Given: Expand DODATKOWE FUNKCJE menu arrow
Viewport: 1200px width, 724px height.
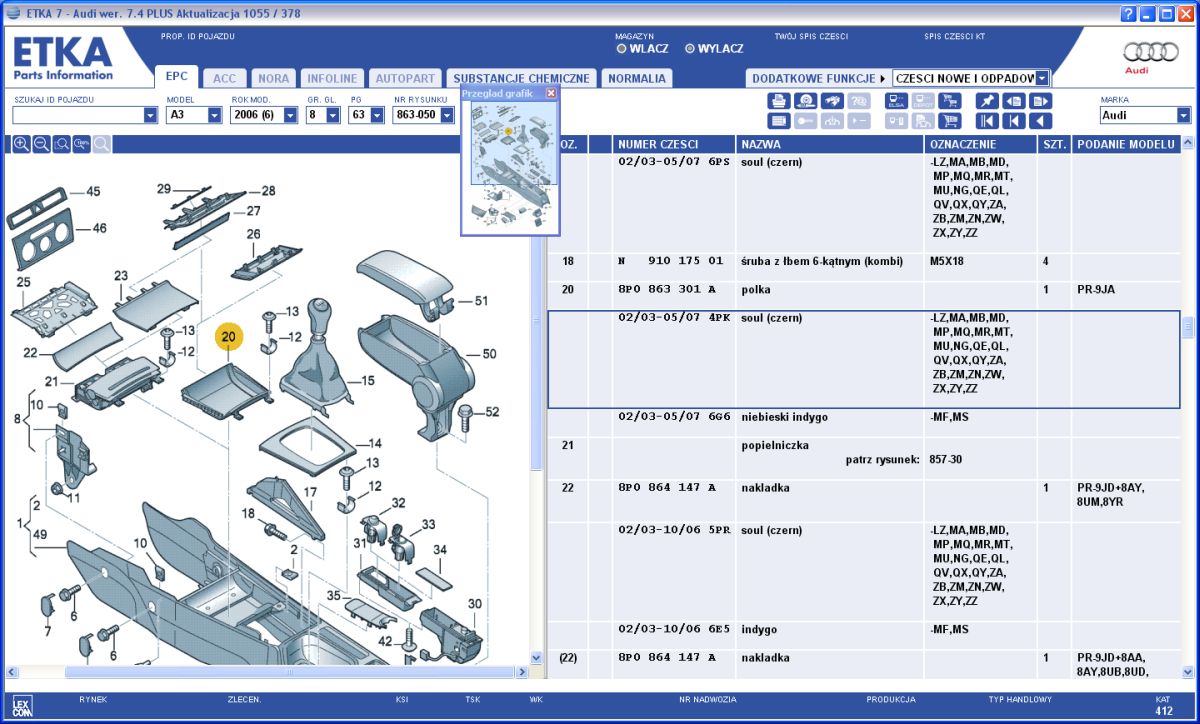Looking at the screenshot, I should point(883,78).
